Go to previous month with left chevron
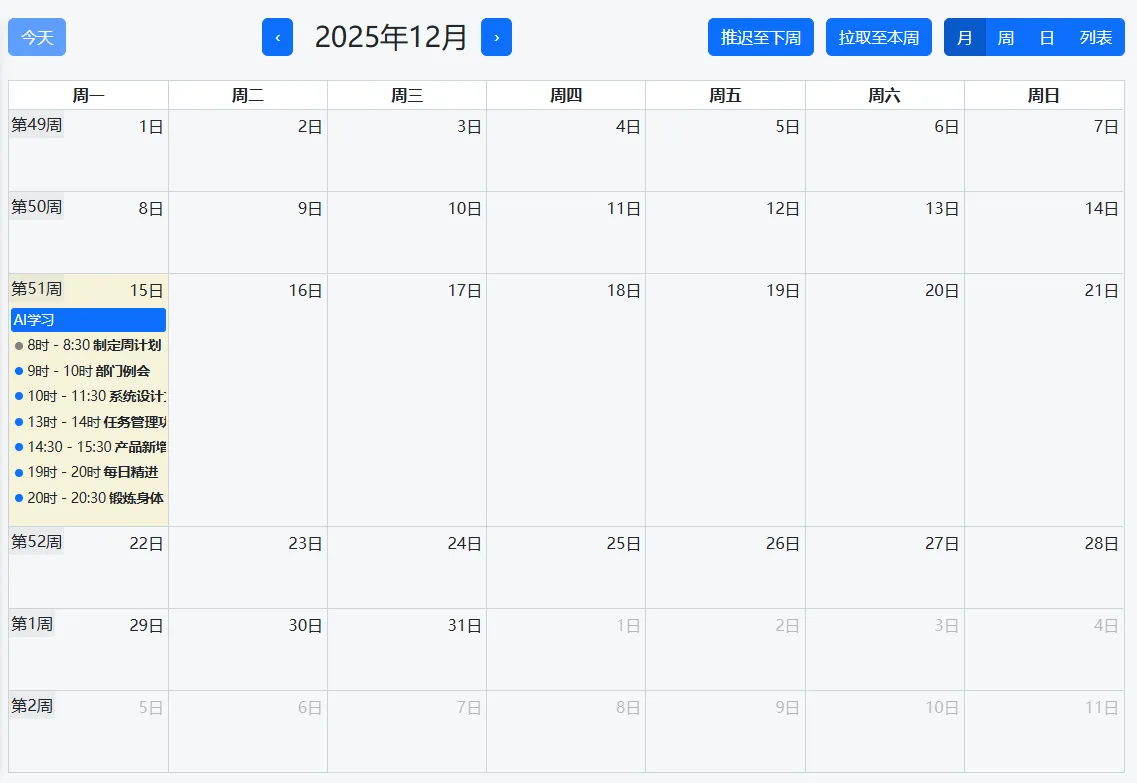This screenshot has height=783, width=1137. pos(277,37)
